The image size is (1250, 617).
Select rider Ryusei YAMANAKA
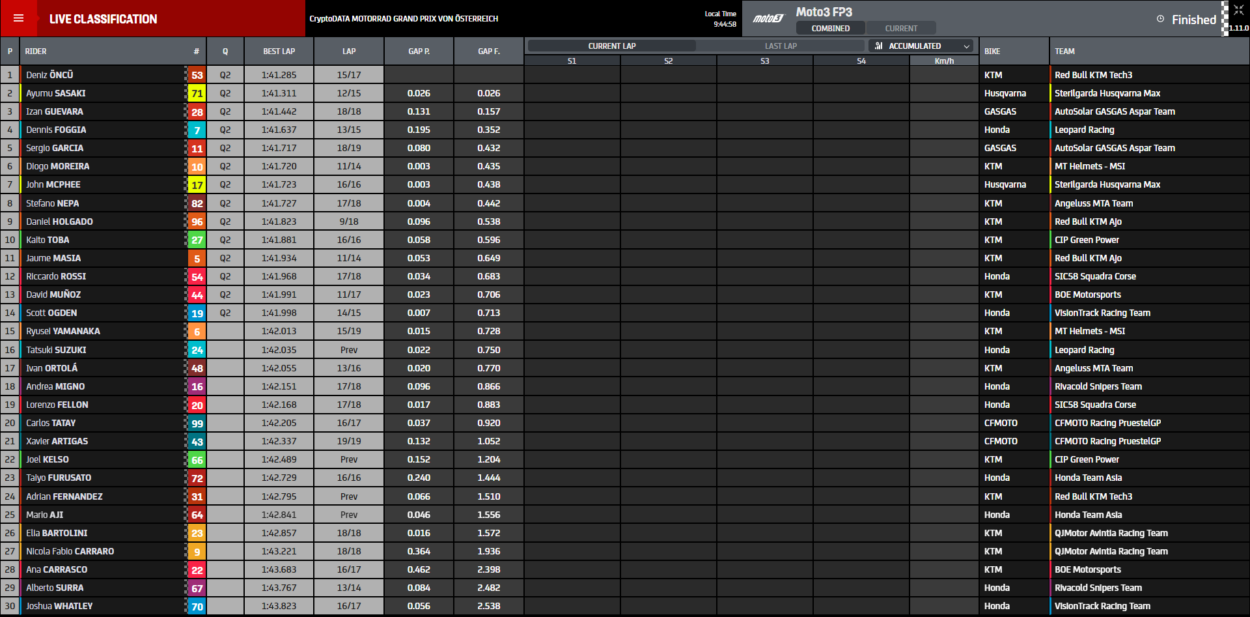(63, 331)
